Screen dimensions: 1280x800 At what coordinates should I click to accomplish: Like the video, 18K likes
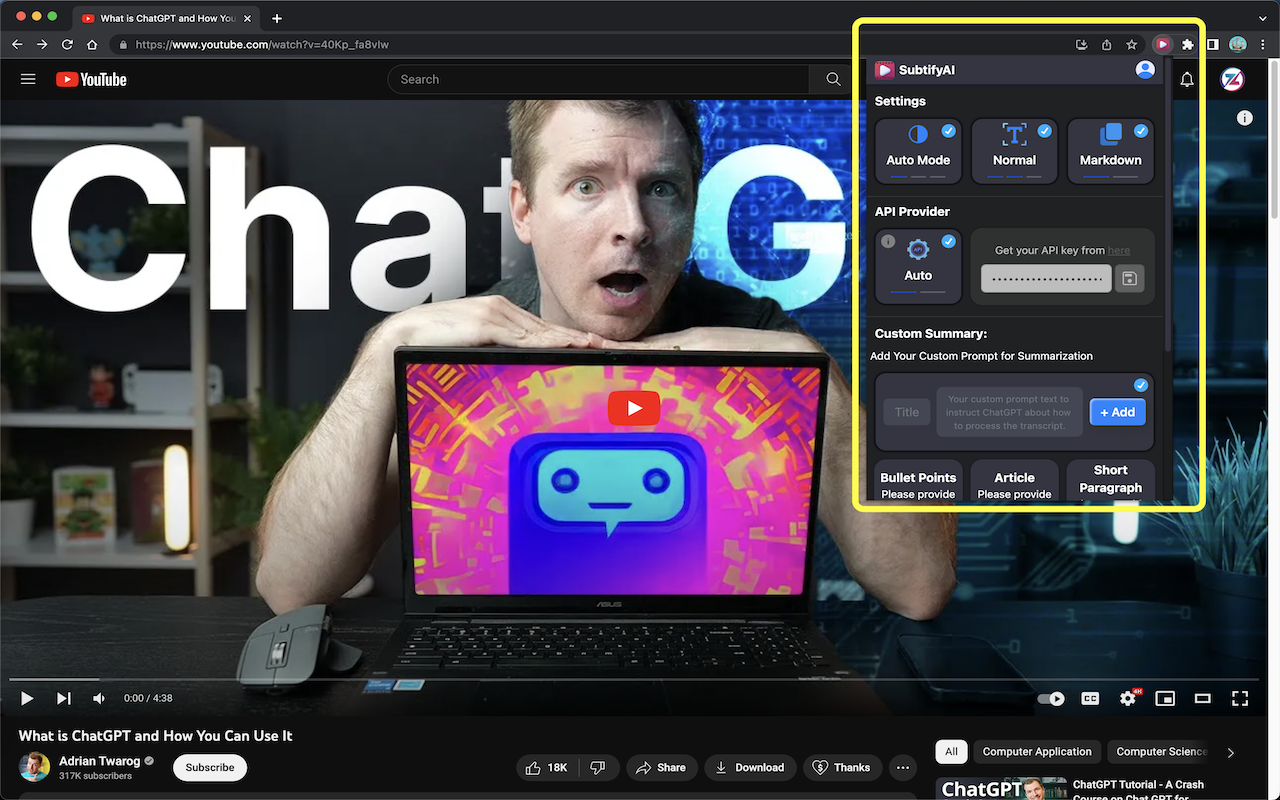(546, 767)
